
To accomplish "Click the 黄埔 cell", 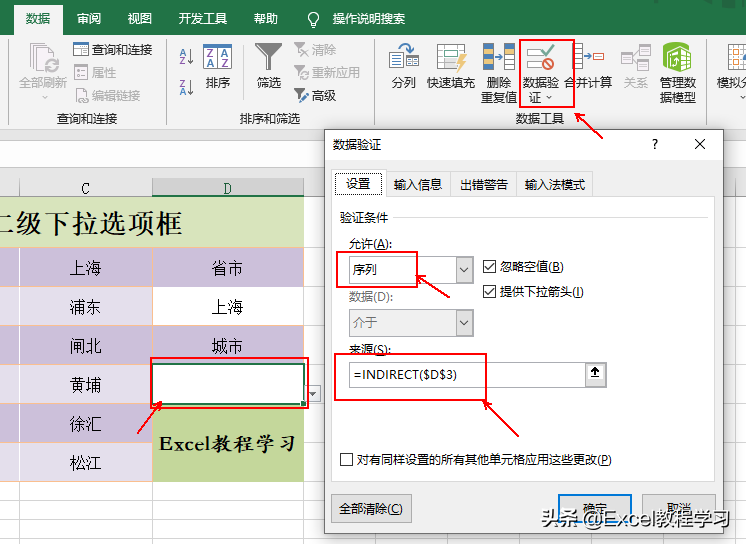I will pos(86,385).
